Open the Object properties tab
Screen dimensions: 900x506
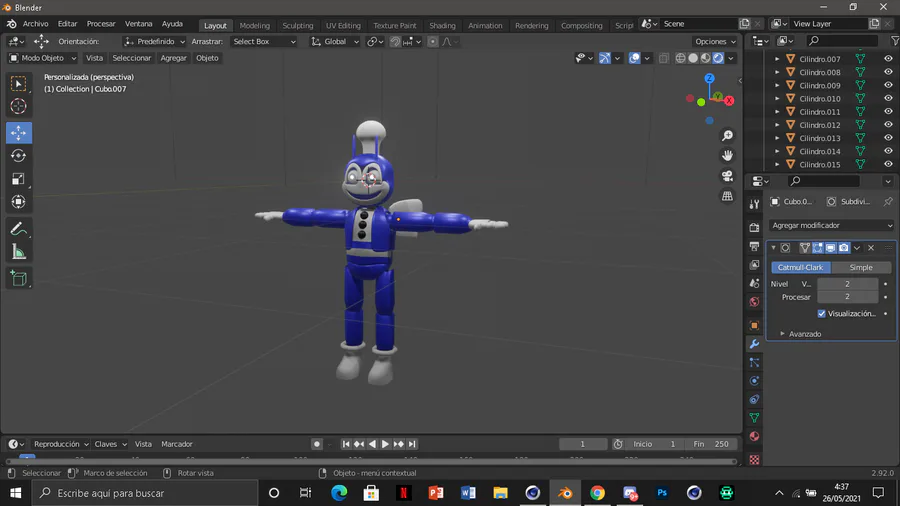pos(754,325)
